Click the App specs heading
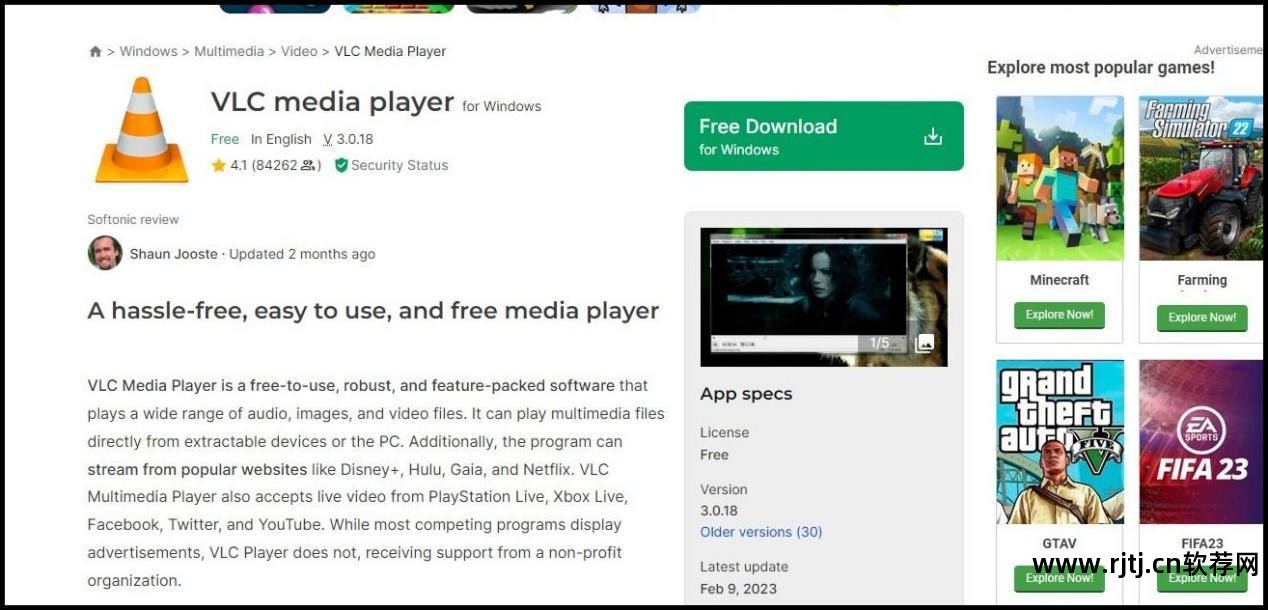 (x=746, y=394)
